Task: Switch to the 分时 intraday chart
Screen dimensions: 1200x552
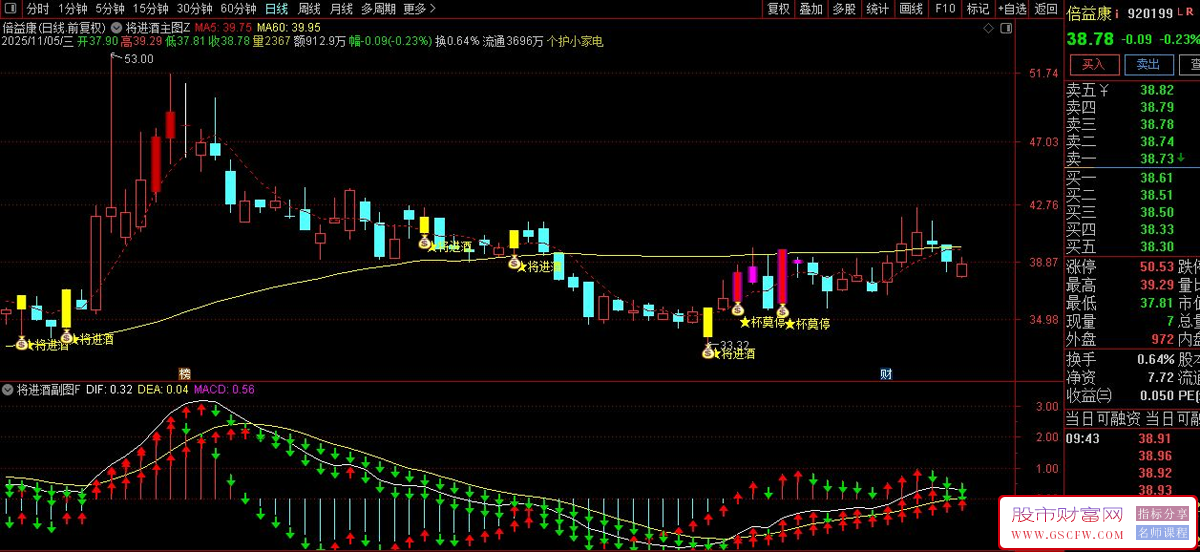Action: (x=37, y=9)
